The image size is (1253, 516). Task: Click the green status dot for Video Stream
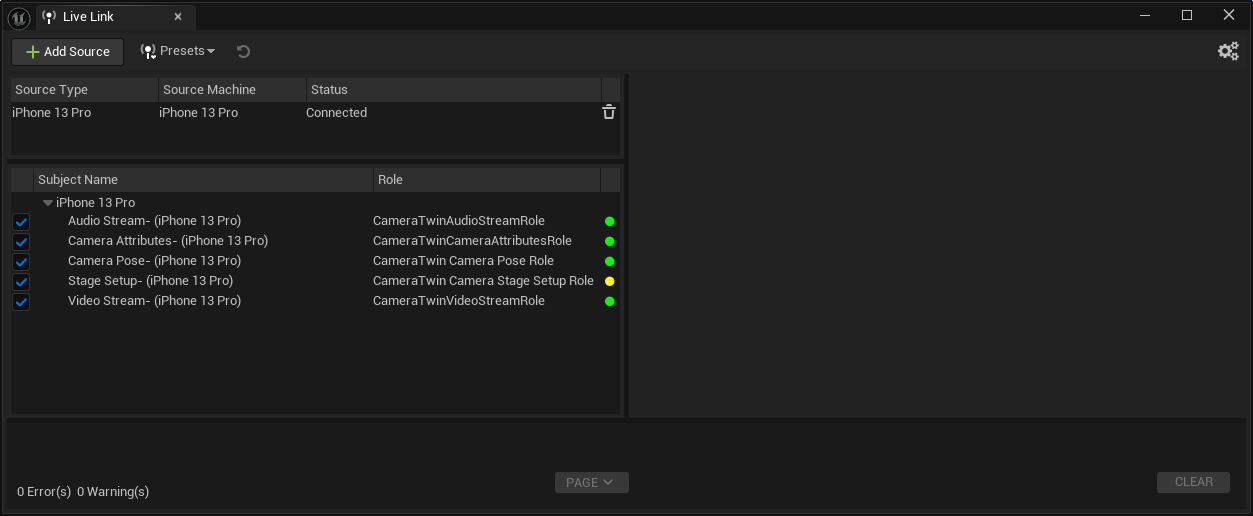pos(609,301)
